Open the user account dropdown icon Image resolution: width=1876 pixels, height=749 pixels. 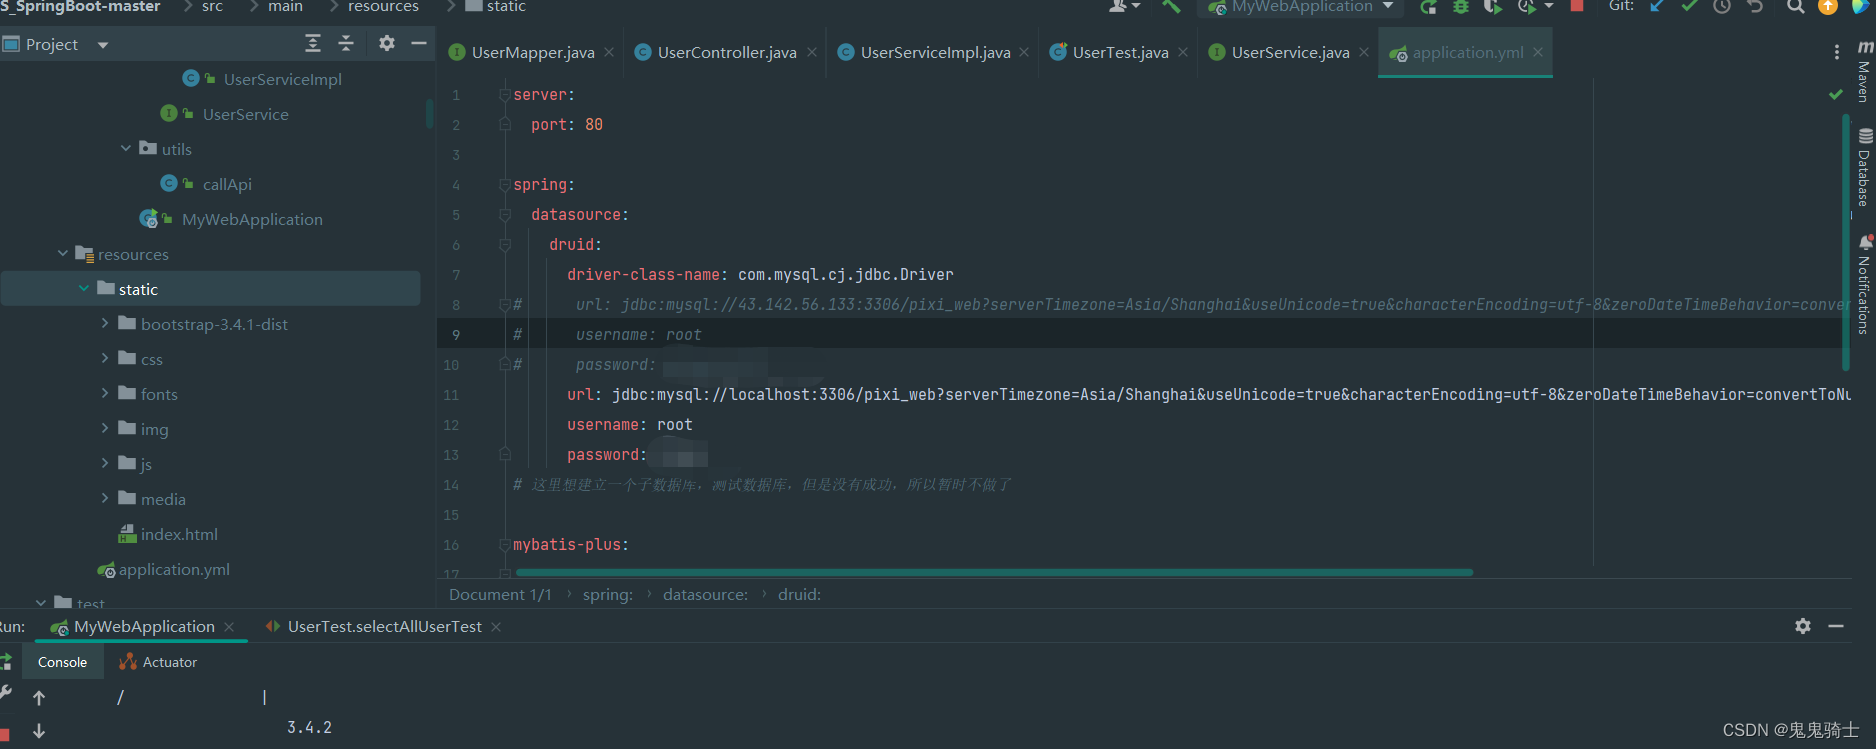1124,6
